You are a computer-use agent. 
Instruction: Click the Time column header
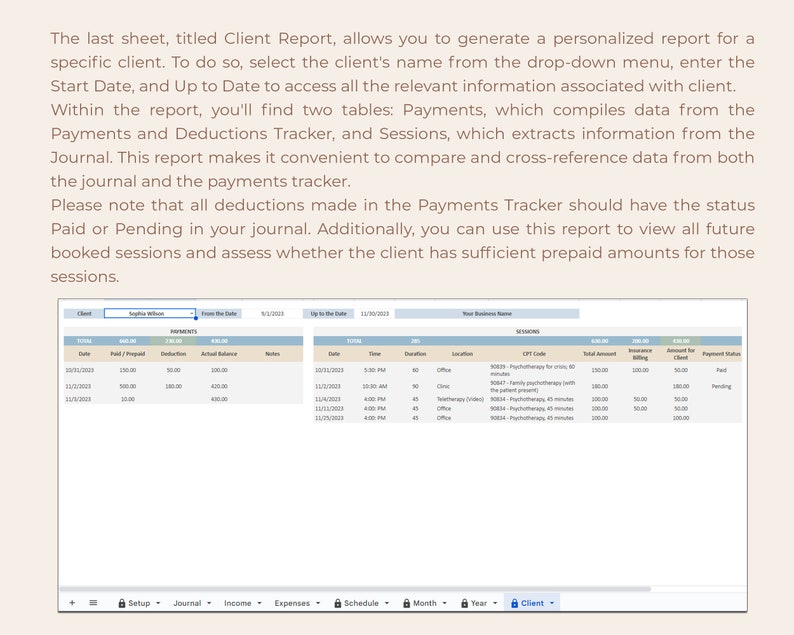(x=375, y=354)
